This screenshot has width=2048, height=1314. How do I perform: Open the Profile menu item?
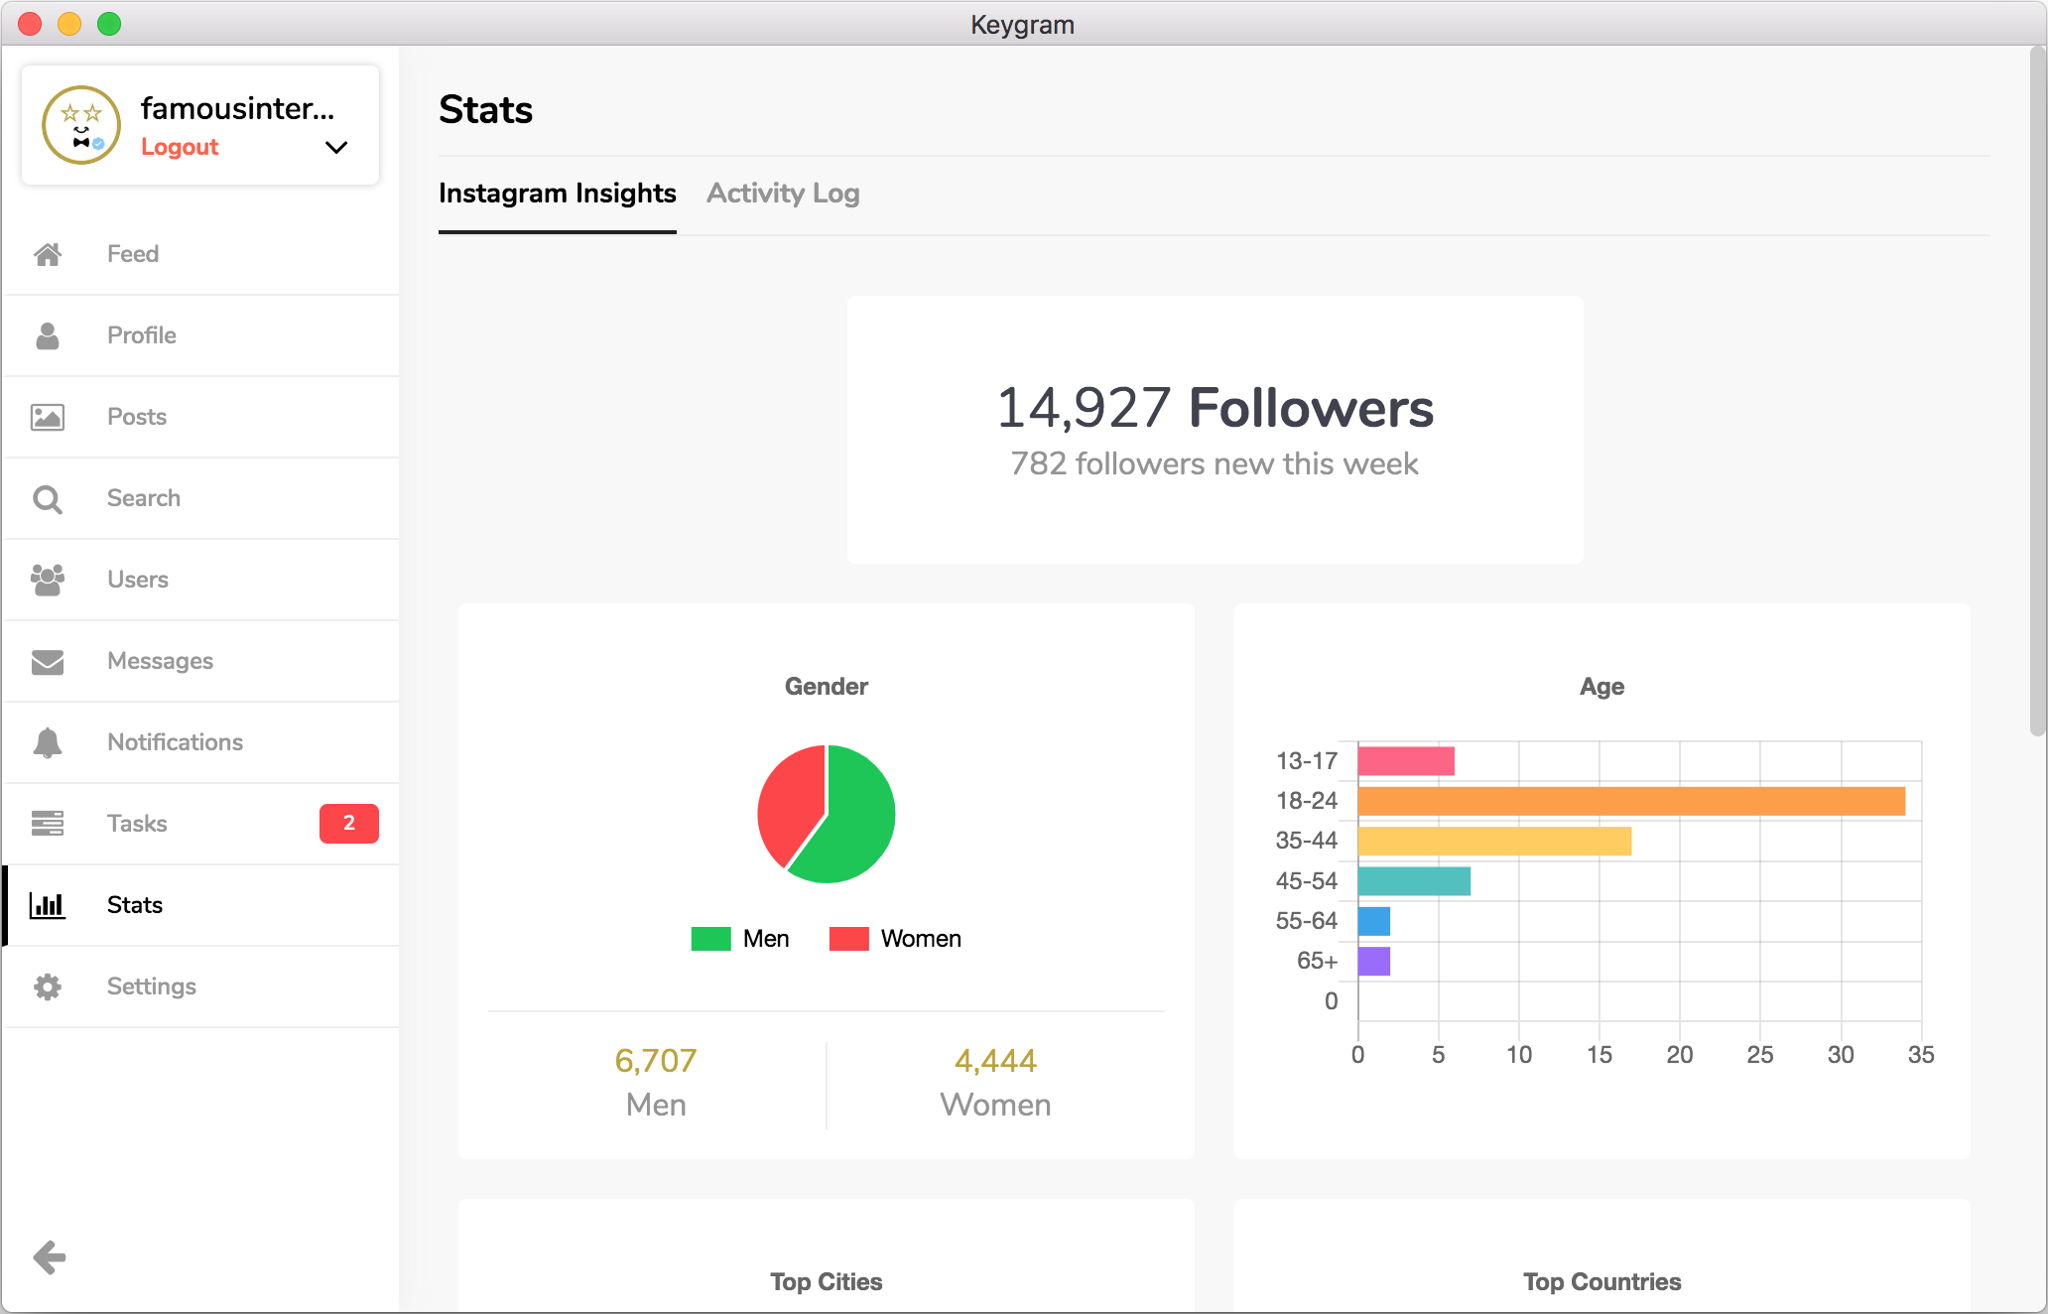[201, 336]
